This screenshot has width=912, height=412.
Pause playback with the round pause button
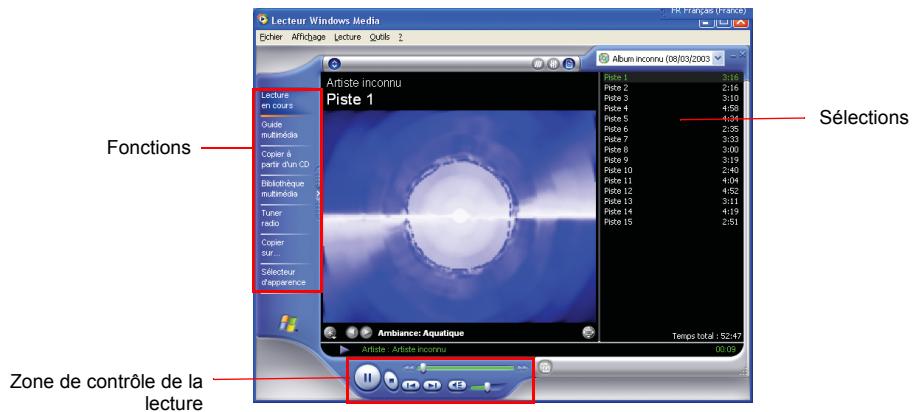coord(367,380)
